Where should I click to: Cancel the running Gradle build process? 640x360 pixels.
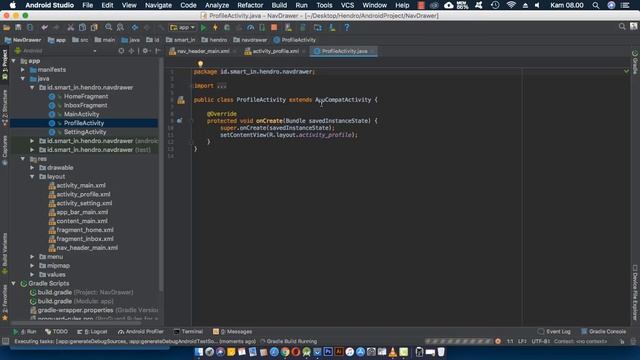pos(498,341)
